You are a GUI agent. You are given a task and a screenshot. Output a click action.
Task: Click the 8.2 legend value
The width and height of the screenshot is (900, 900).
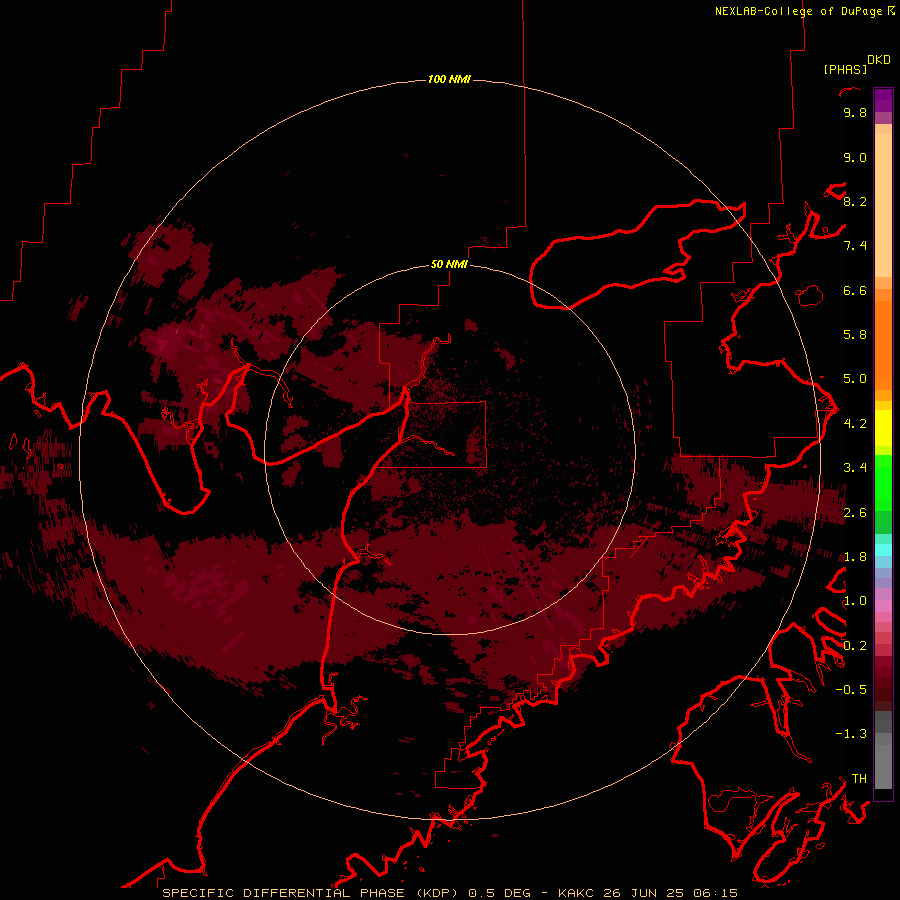pyautogui.click(x=855, y=201)
